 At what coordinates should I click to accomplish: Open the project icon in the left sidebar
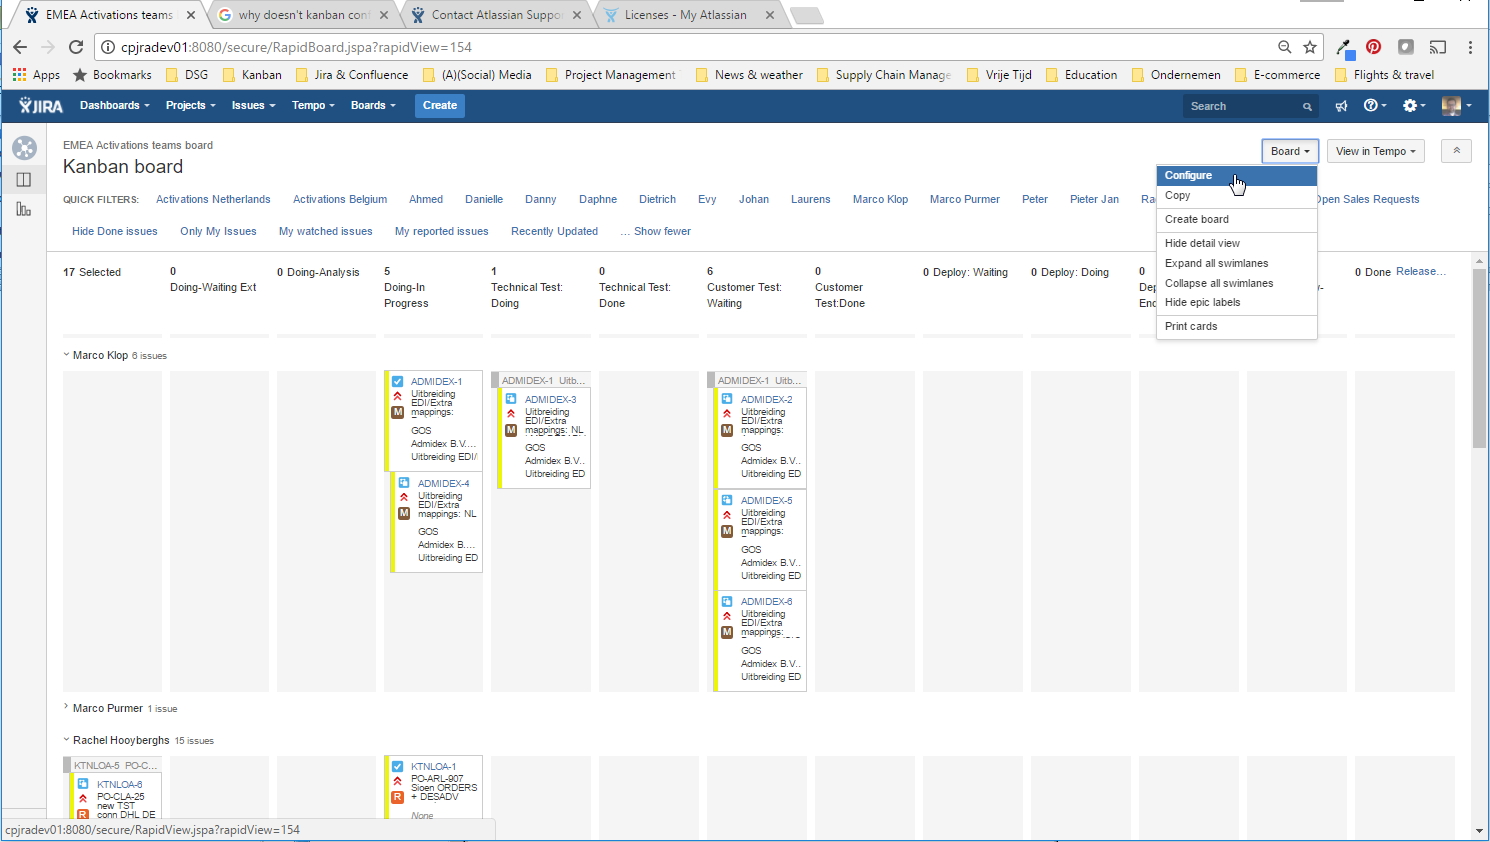point(24,148)
